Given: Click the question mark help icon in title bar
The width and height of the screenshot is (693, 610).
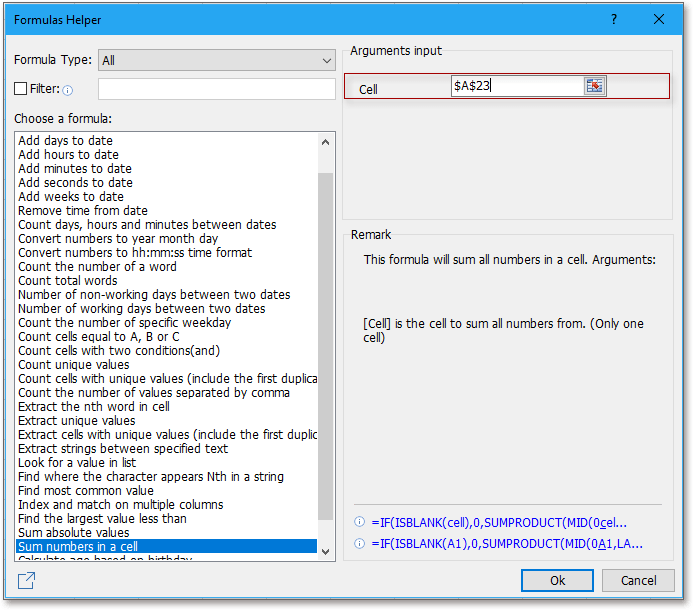Looking at the screenshot, I should [x=613, y=19].
